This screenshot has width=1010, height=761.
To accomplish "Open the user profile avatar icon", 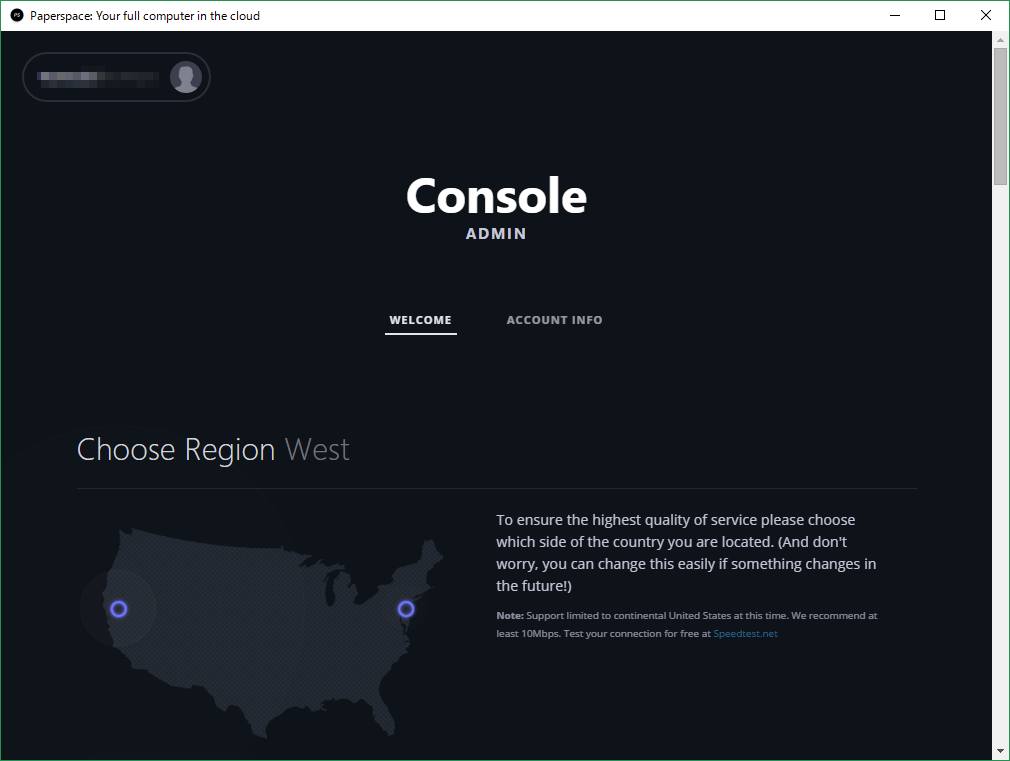I will pos(186,77).
